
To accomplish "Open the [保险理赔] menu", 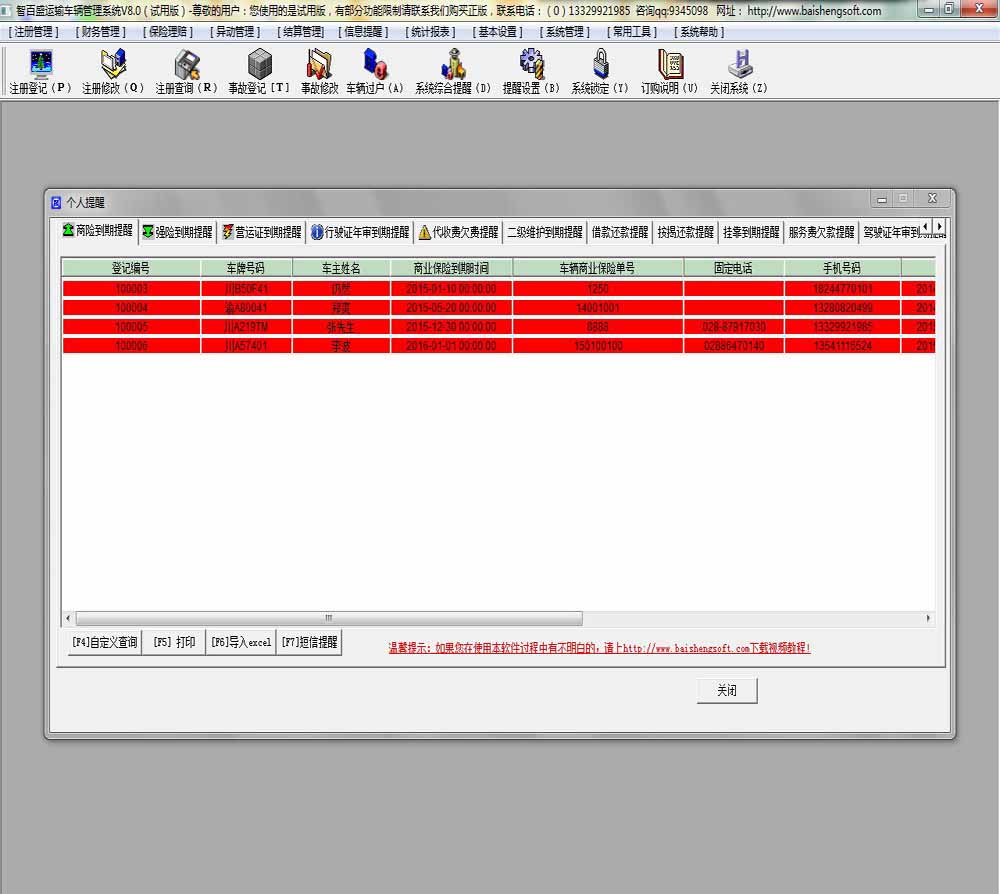I will 168,32.
